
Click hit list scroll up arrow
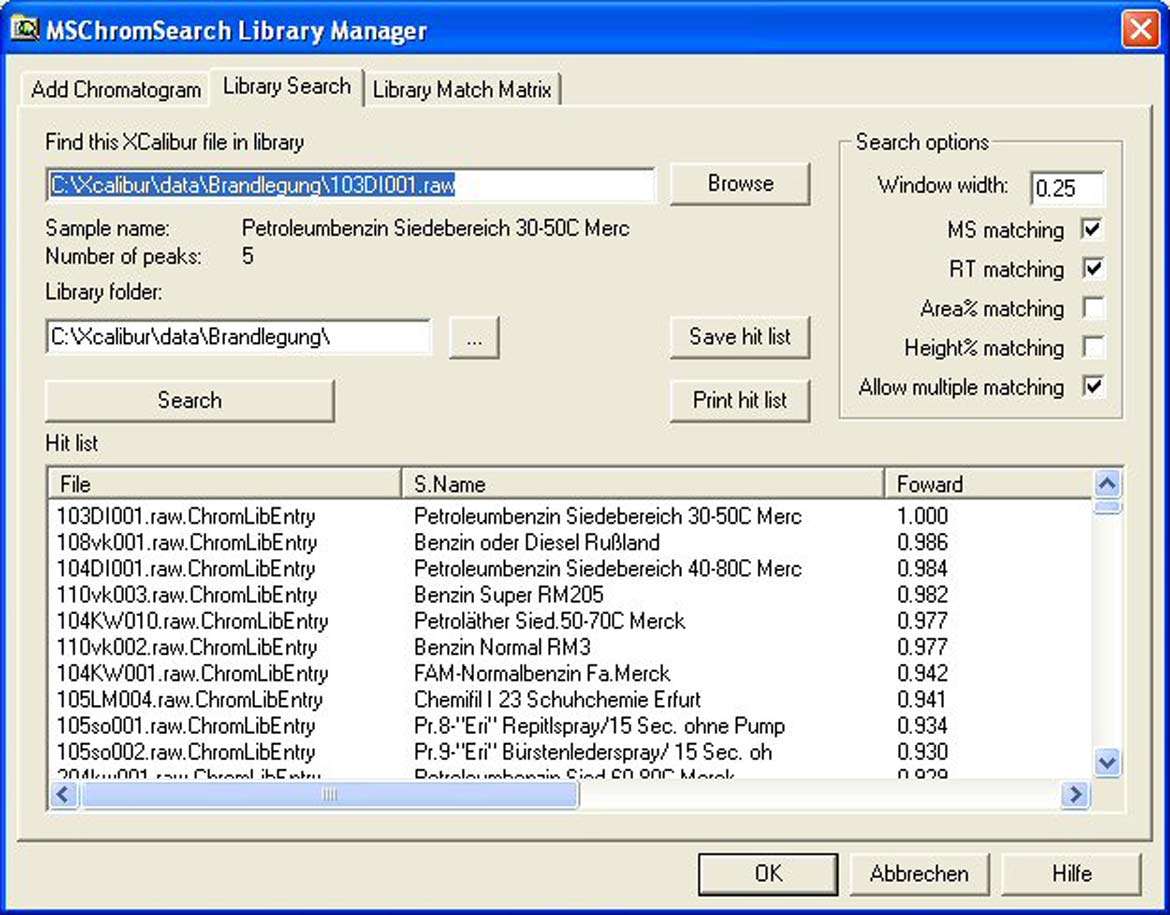1107,484
